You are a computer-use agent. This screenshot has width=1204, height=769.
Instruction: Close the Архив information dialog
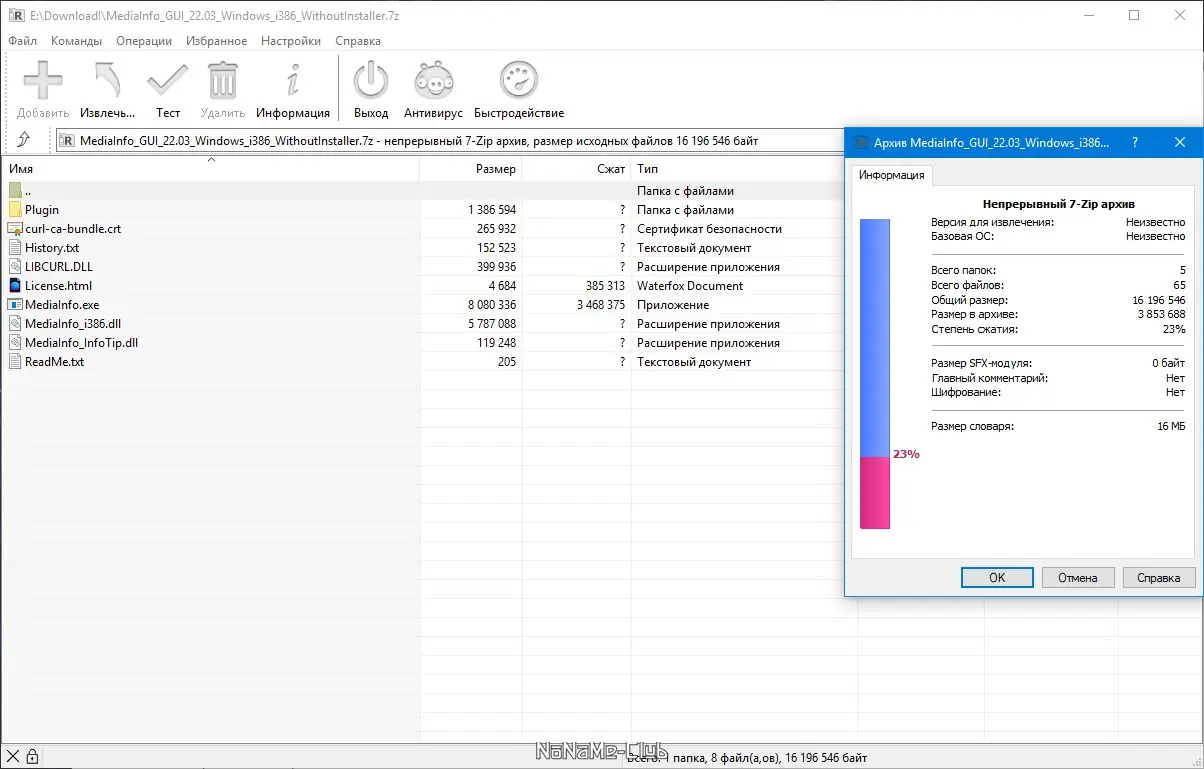pyautogui.click(x=1180, y=143)
